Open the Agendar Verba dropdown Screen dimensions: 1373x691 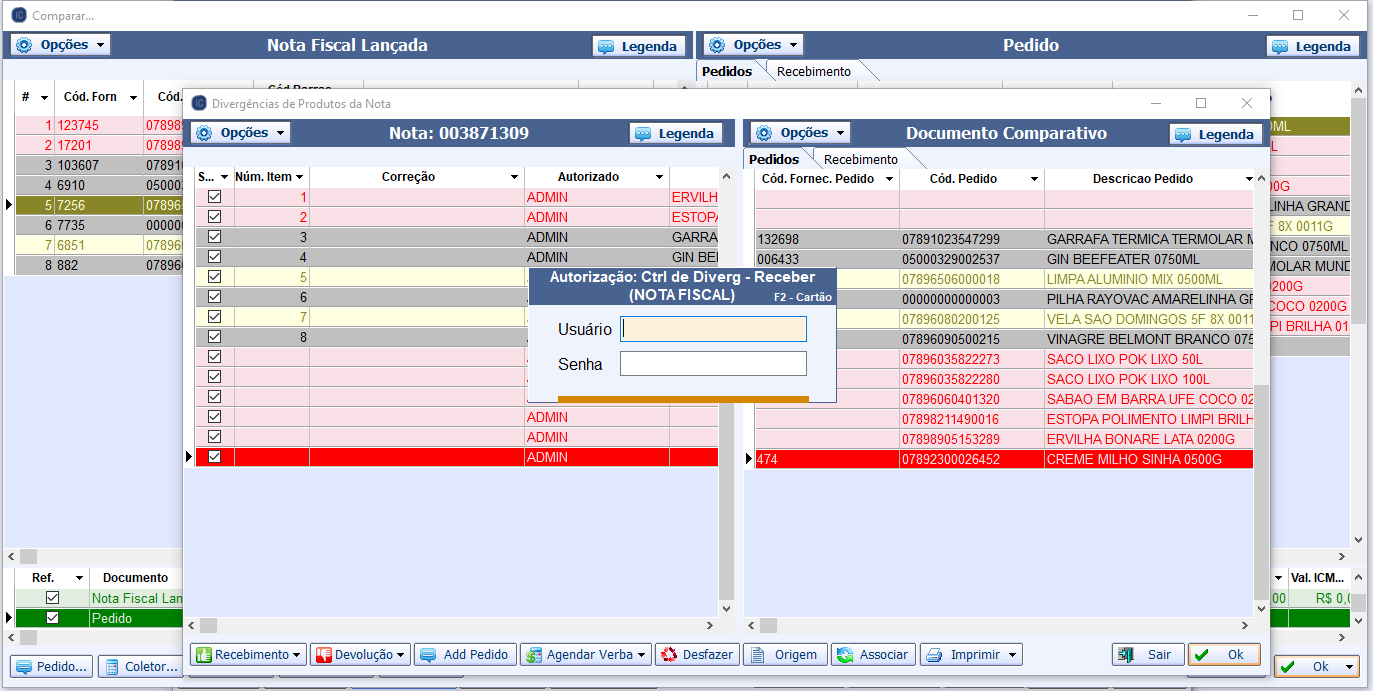pos(585,655)
